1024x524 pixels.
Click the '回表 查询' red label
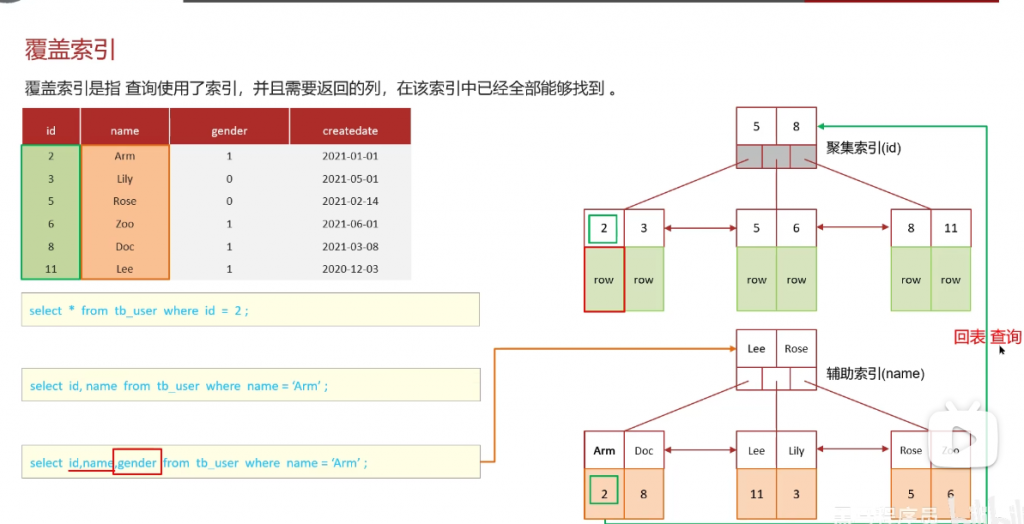click(x=987, y=337)
